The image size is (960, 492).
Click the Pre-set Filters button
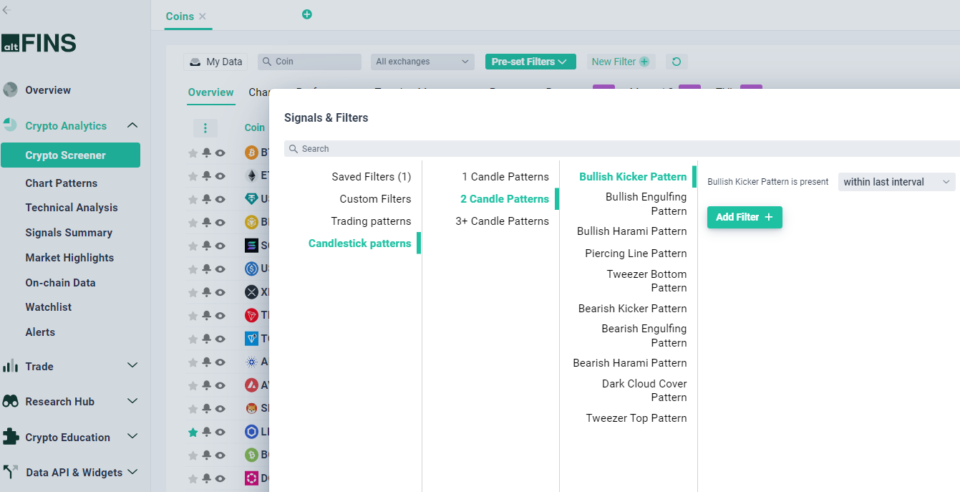[530, 62]
